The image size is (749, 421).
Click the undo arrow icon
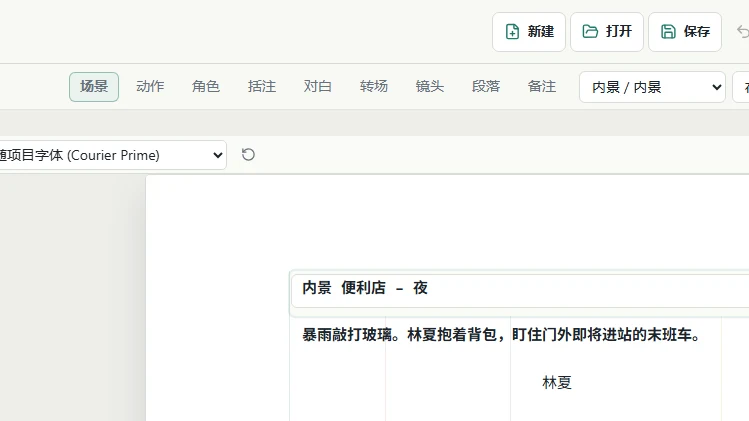click(x=743, y=32)
